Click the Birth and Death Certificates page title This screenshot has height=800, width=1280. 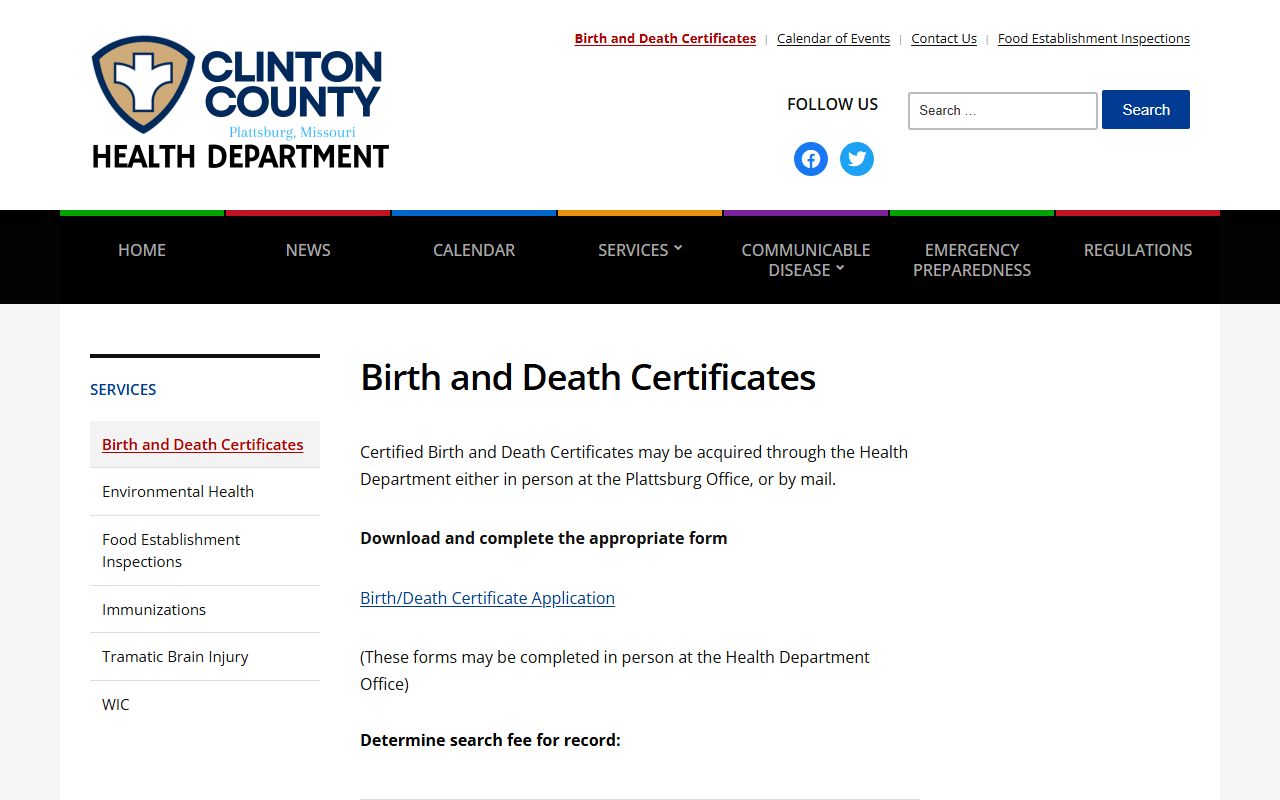(x=588, y=378)
